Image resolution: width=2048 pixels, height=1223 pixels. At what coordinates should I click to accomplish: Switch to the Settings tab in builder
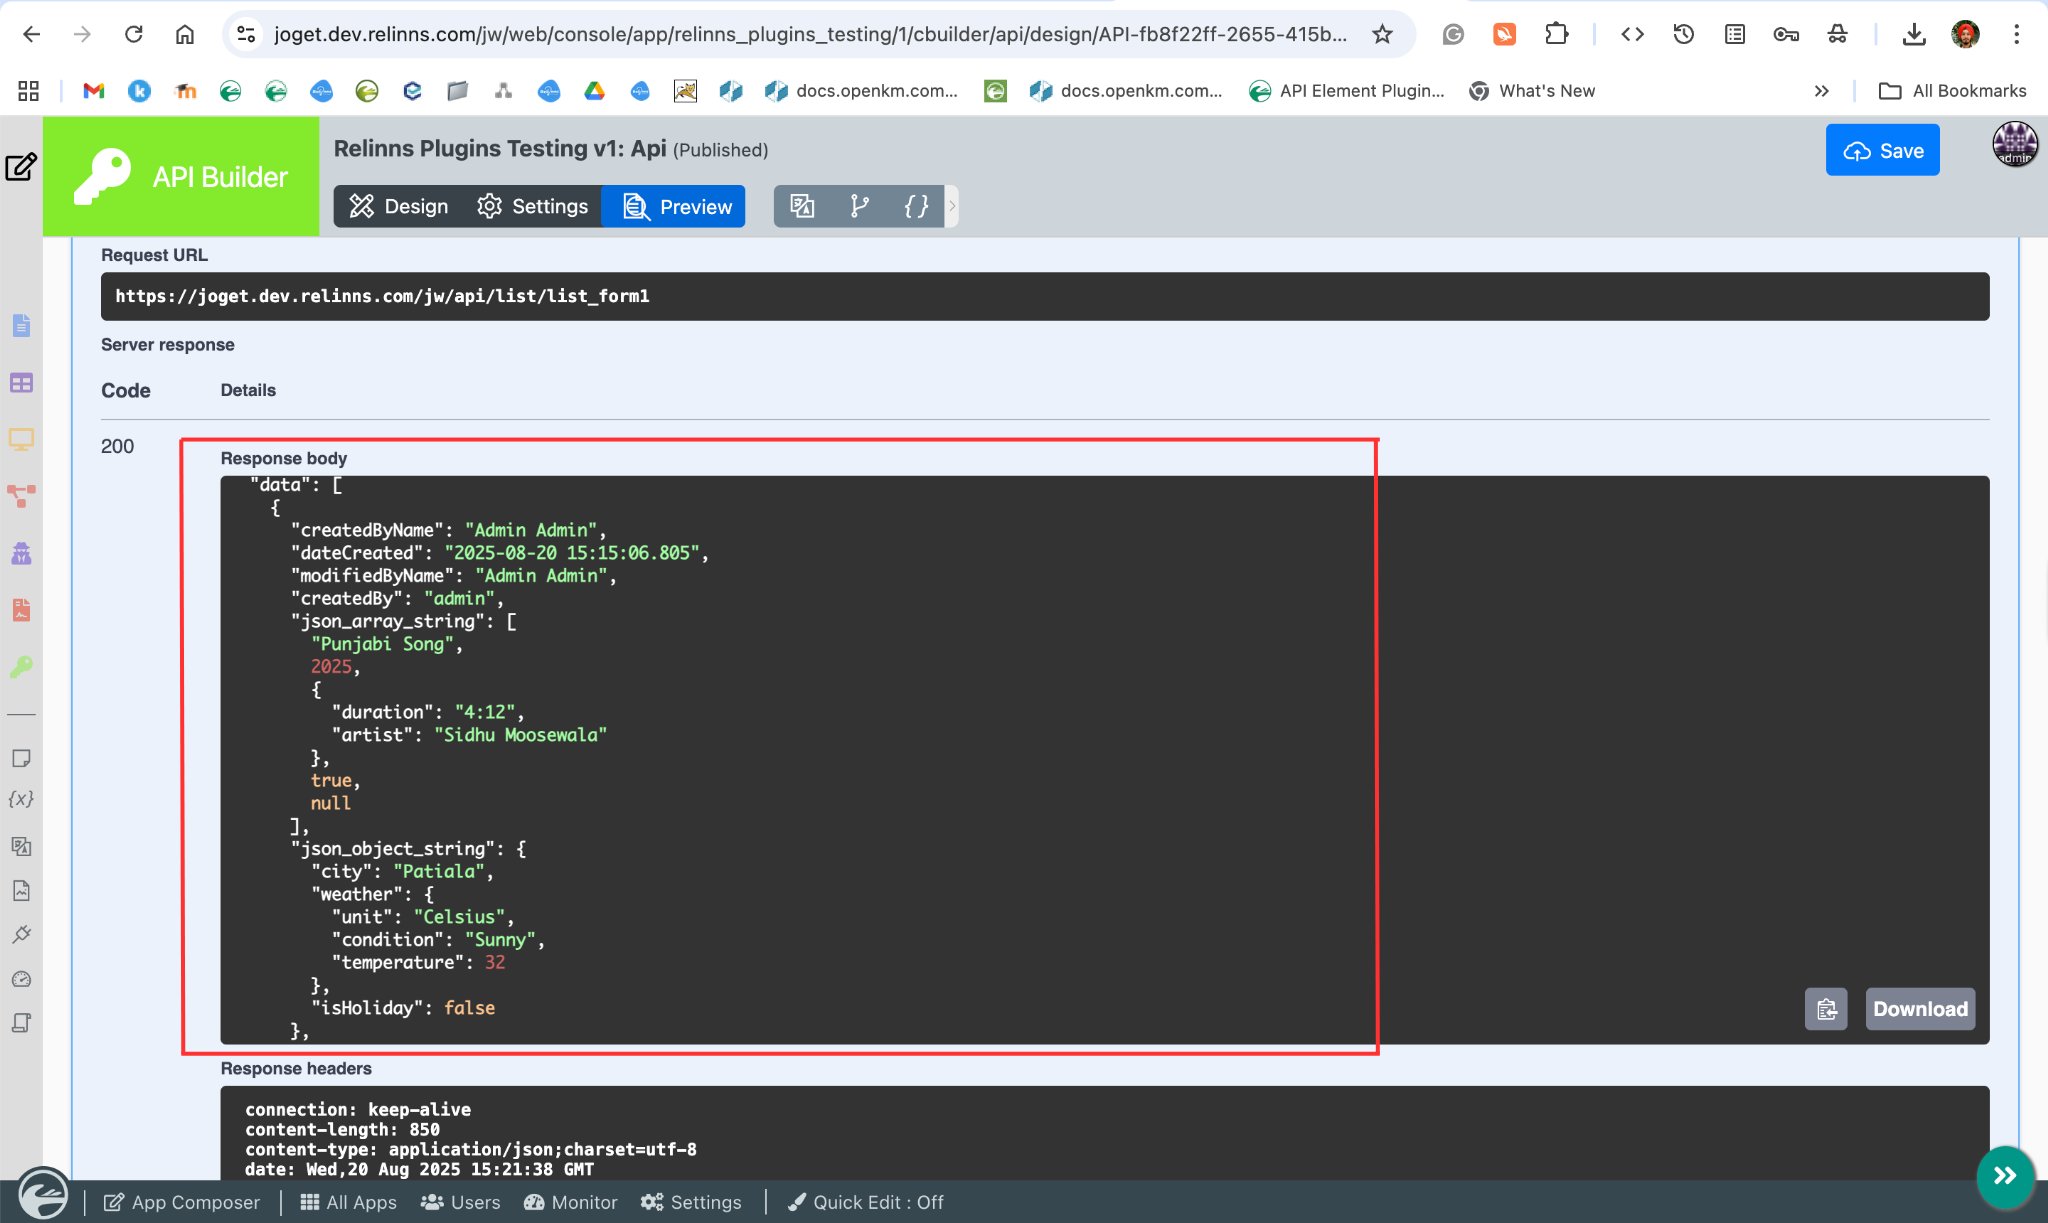(532, 206)
